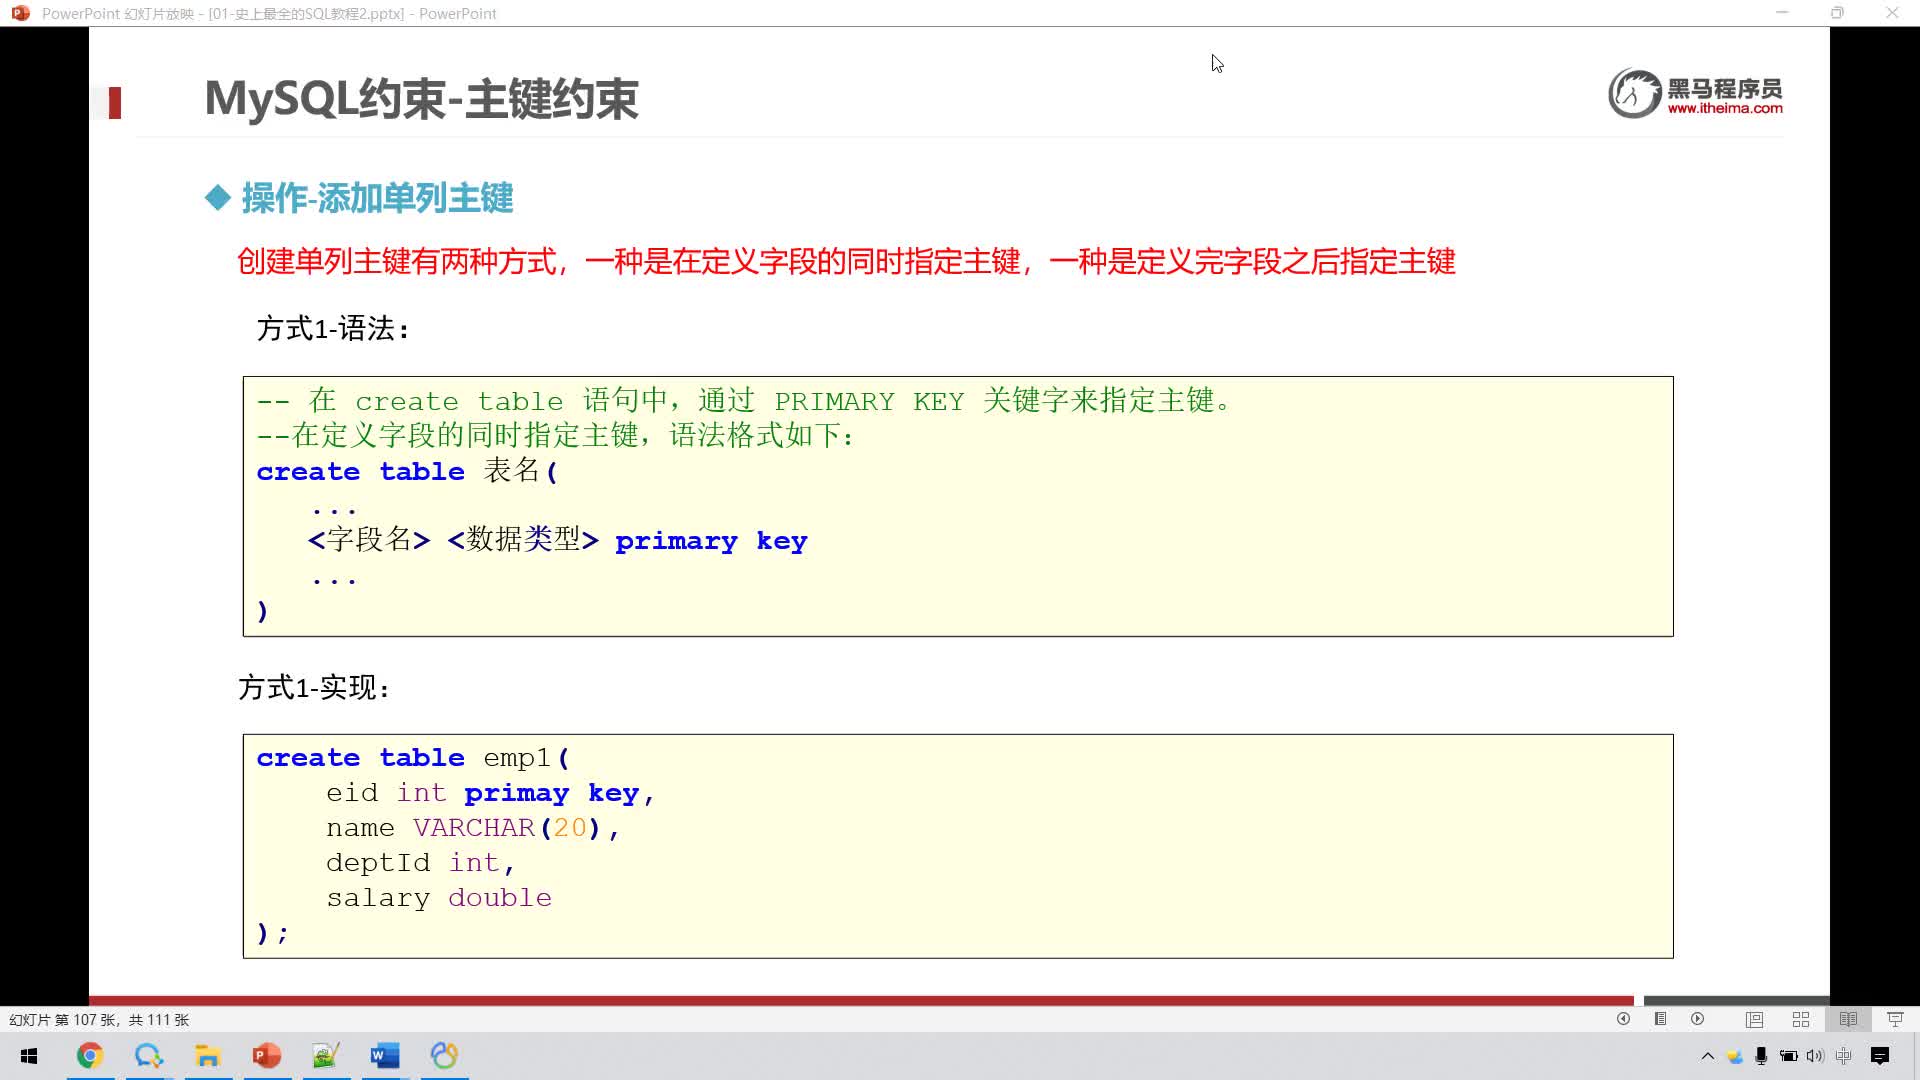The width and height of the screenshot is (1920, 1080).
Task: Select the Reading View icon
Action: pos(1848,1019)
